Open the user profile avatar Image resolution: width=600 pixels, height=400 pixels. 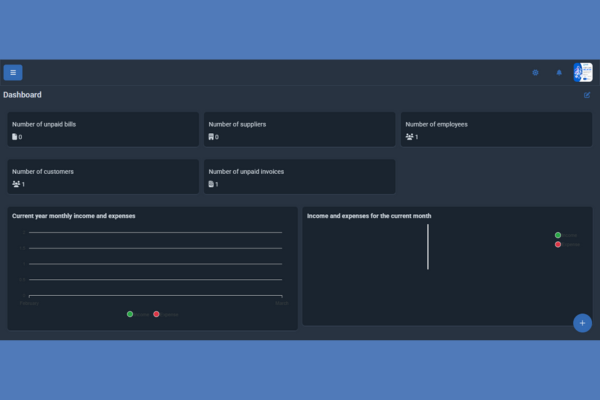point(583,72)
